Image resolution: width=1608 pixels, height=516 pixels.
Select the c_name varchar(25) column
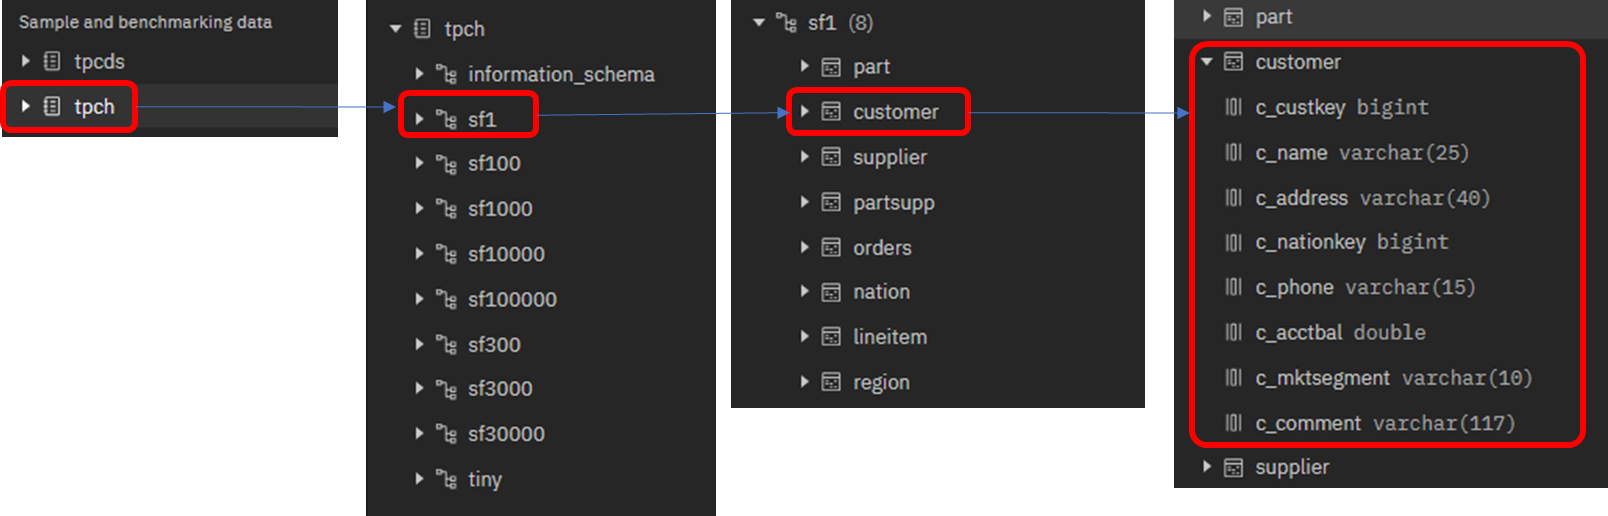(x=1361, y=153)
